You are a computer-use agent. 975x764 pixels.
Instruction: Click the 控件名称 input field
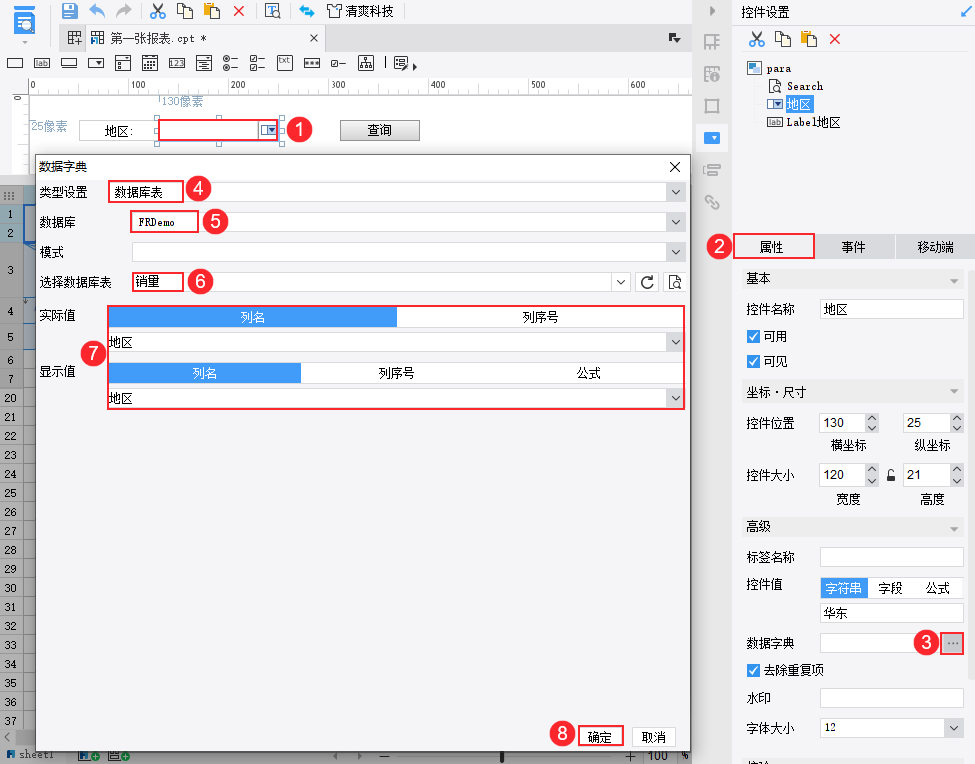(x=891, y=309)
